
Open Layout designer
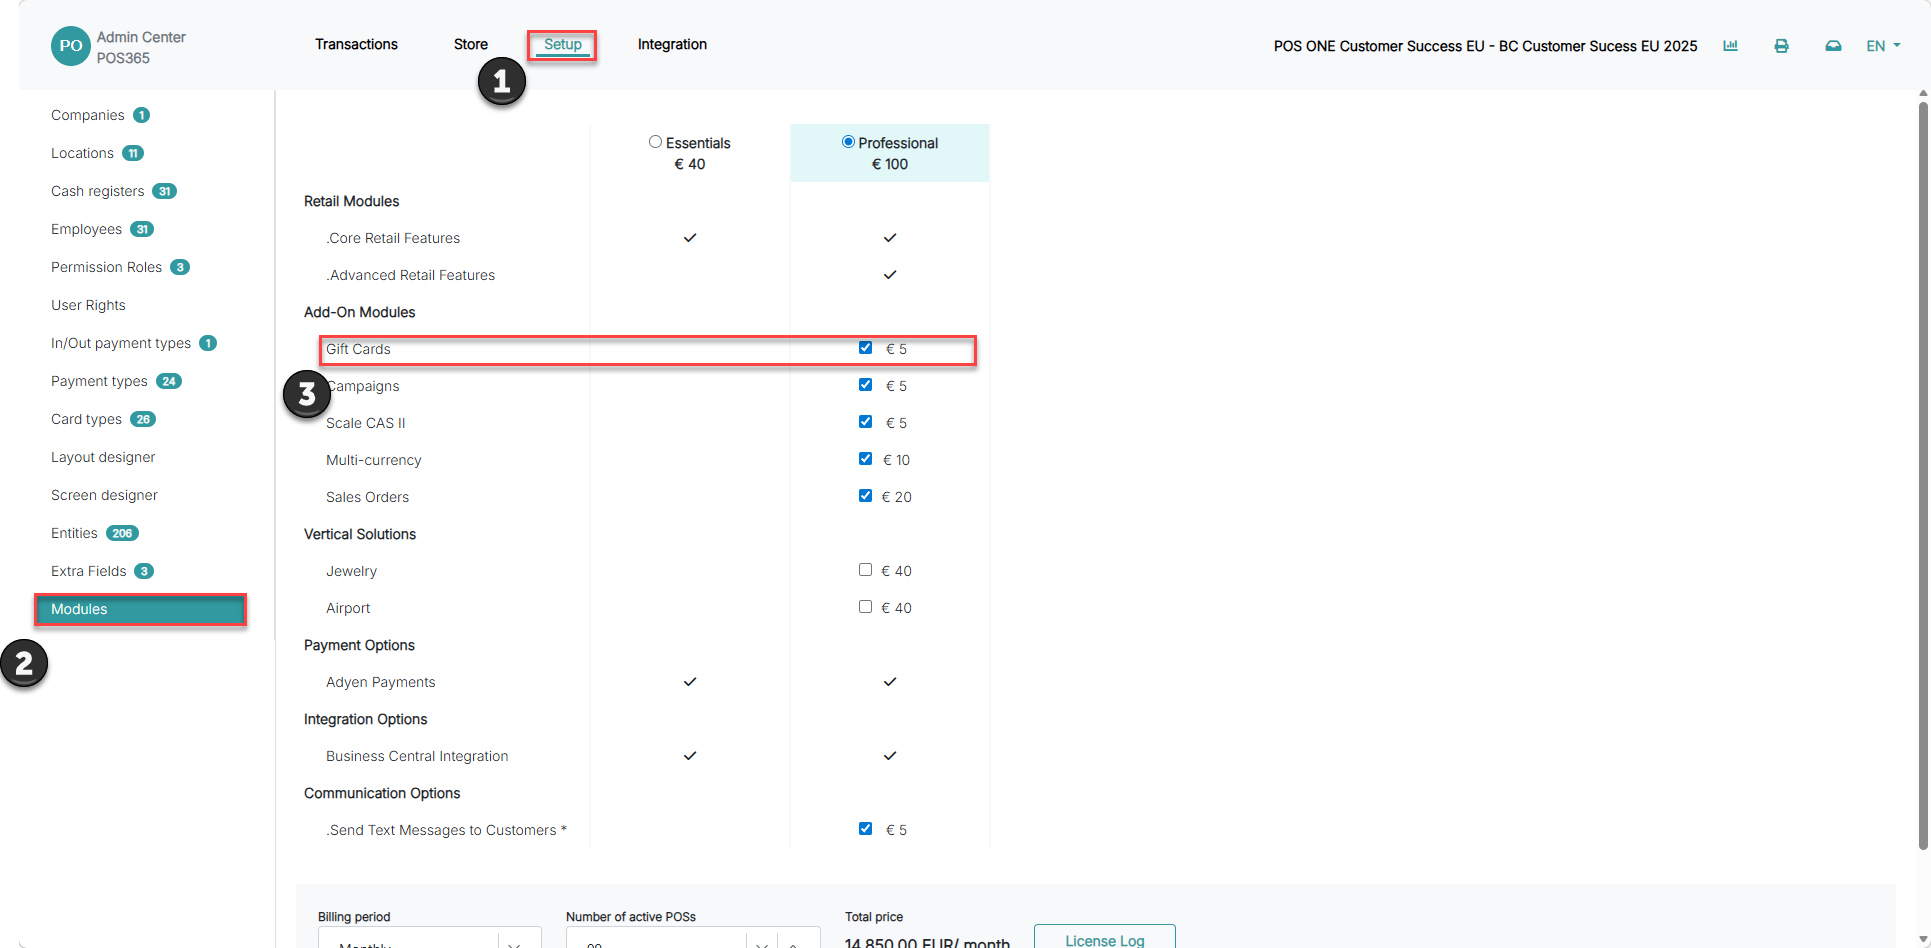click(103, 457)
